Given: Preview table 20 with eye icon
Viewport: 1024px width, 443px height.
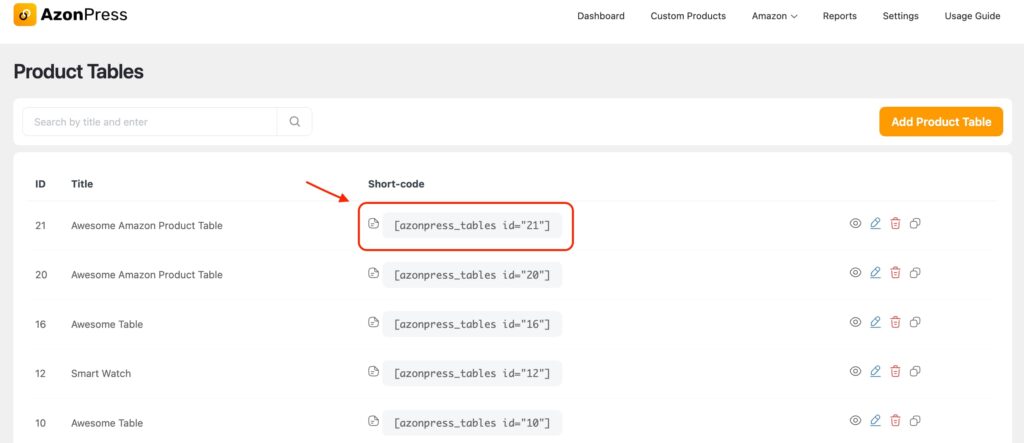Looking at the screenshot, I should click(855, 272).
